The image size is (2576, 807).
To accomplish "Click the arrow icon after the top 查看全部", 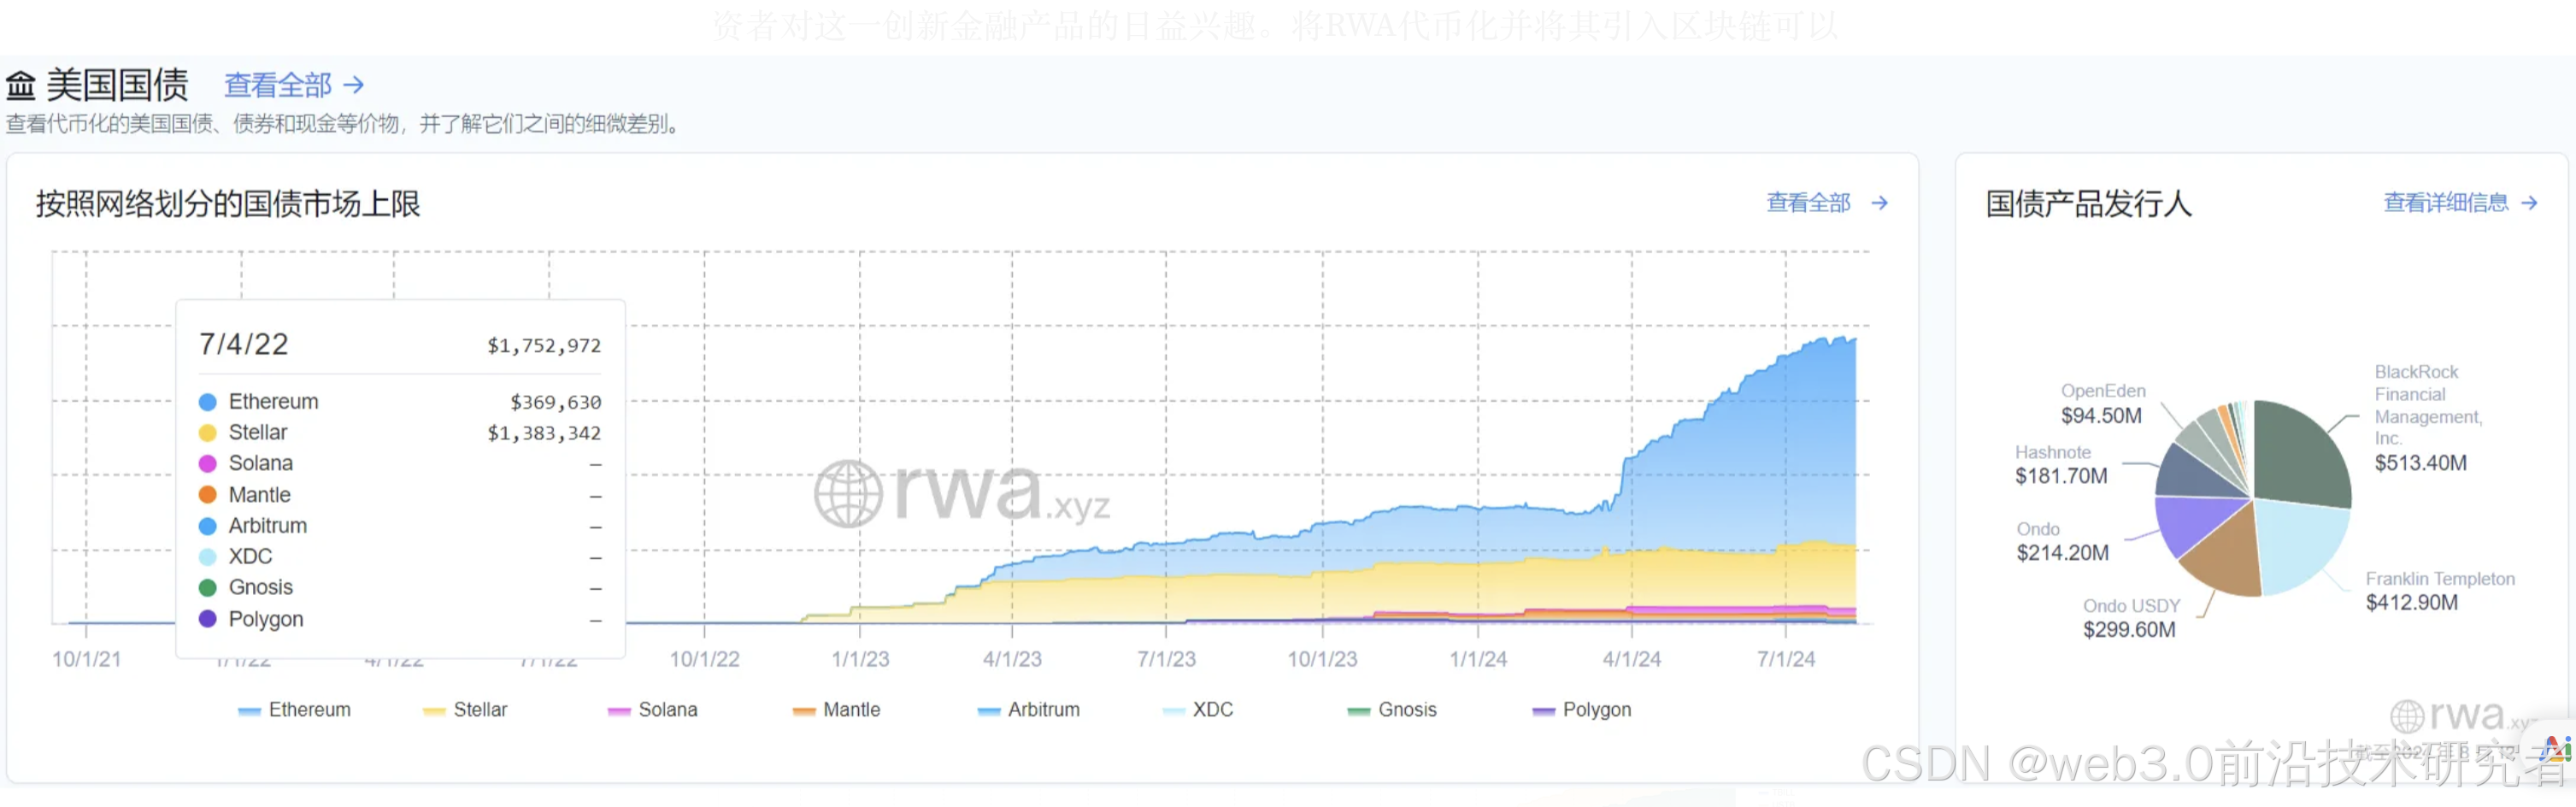I will 353,85.
